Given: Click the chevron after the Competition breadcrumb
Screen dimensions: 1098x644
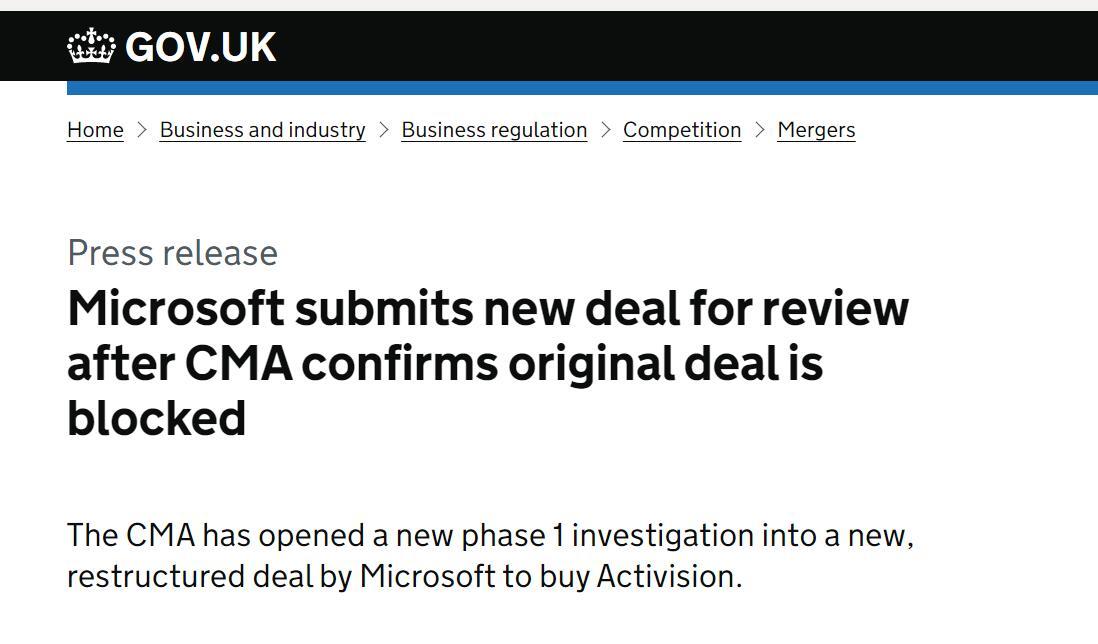Looking at the screenshot, I should tap(760, 130).
